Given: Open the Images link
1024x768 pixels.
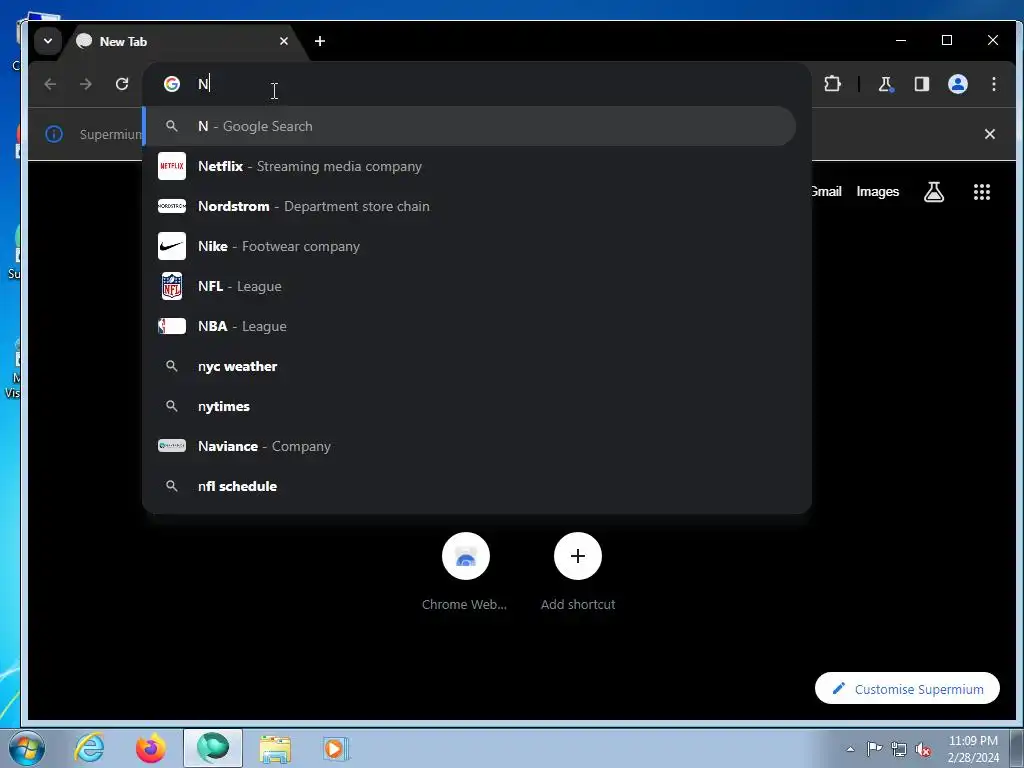Looking at the screenshot, I should [x=877, y=191].
